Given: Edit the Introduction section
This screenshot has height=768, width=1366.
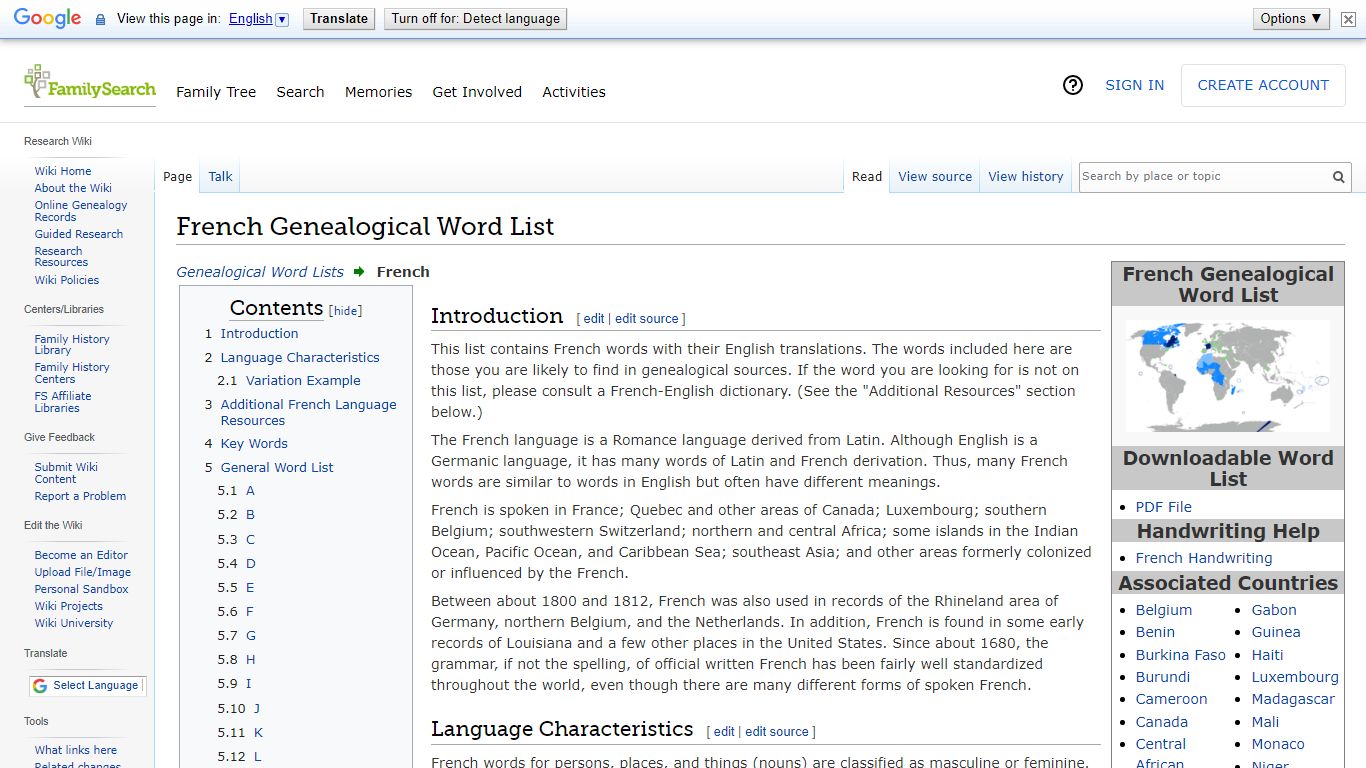Looking at the screenshot, I should 594,319.
